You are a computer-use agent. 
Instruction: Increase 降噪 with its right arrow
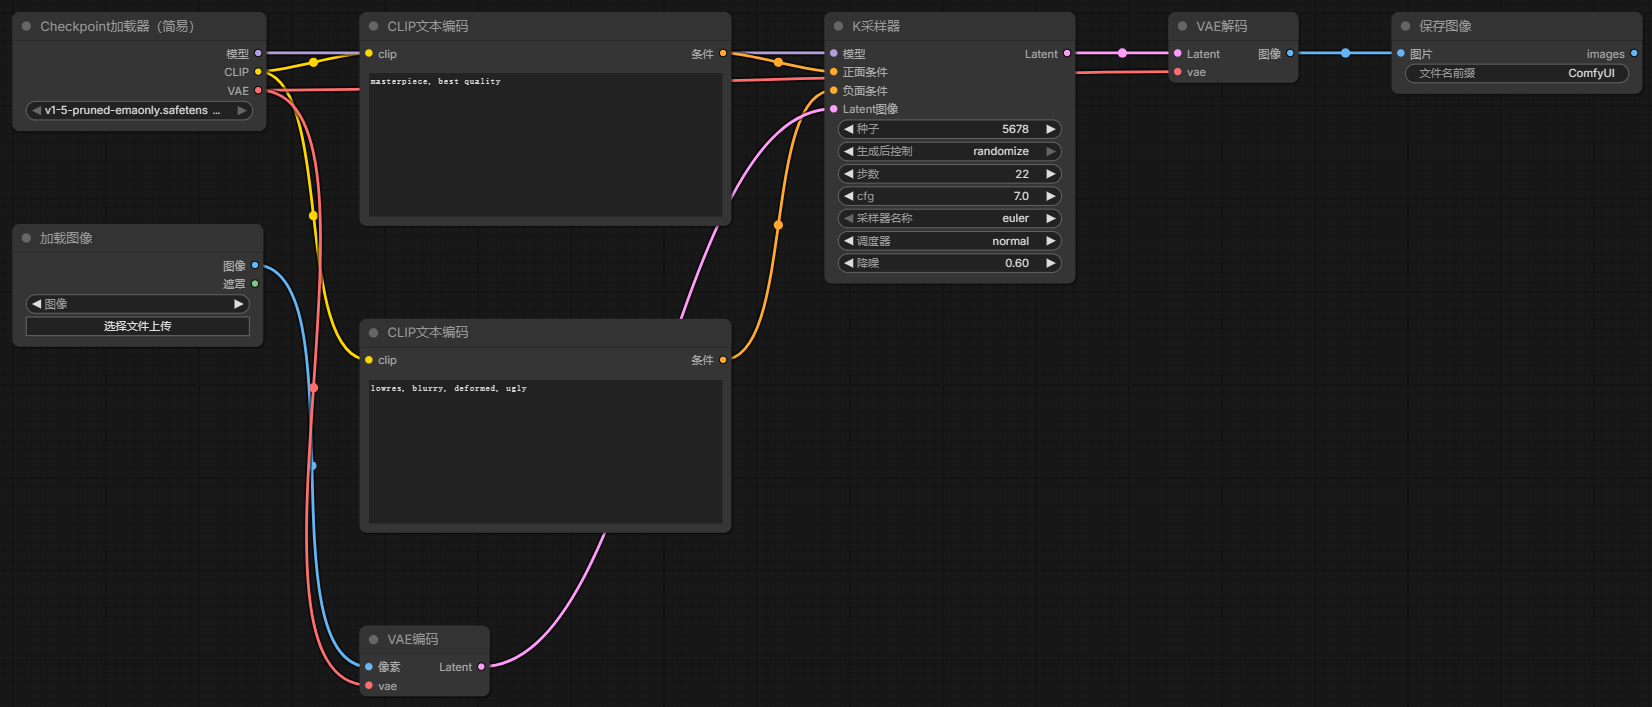(1051, 263)
